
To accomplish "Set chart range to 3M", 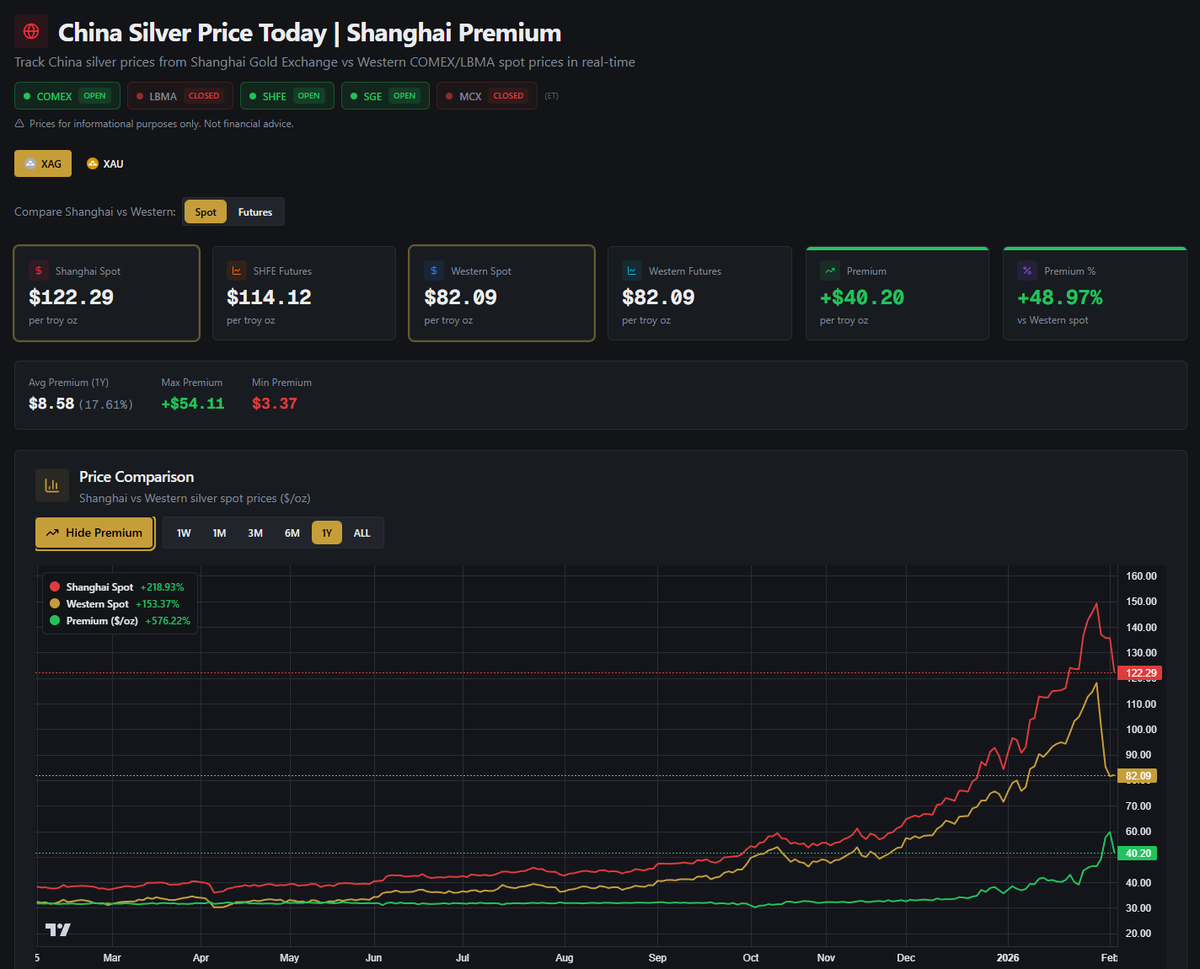I will click(x=255, y=533).
